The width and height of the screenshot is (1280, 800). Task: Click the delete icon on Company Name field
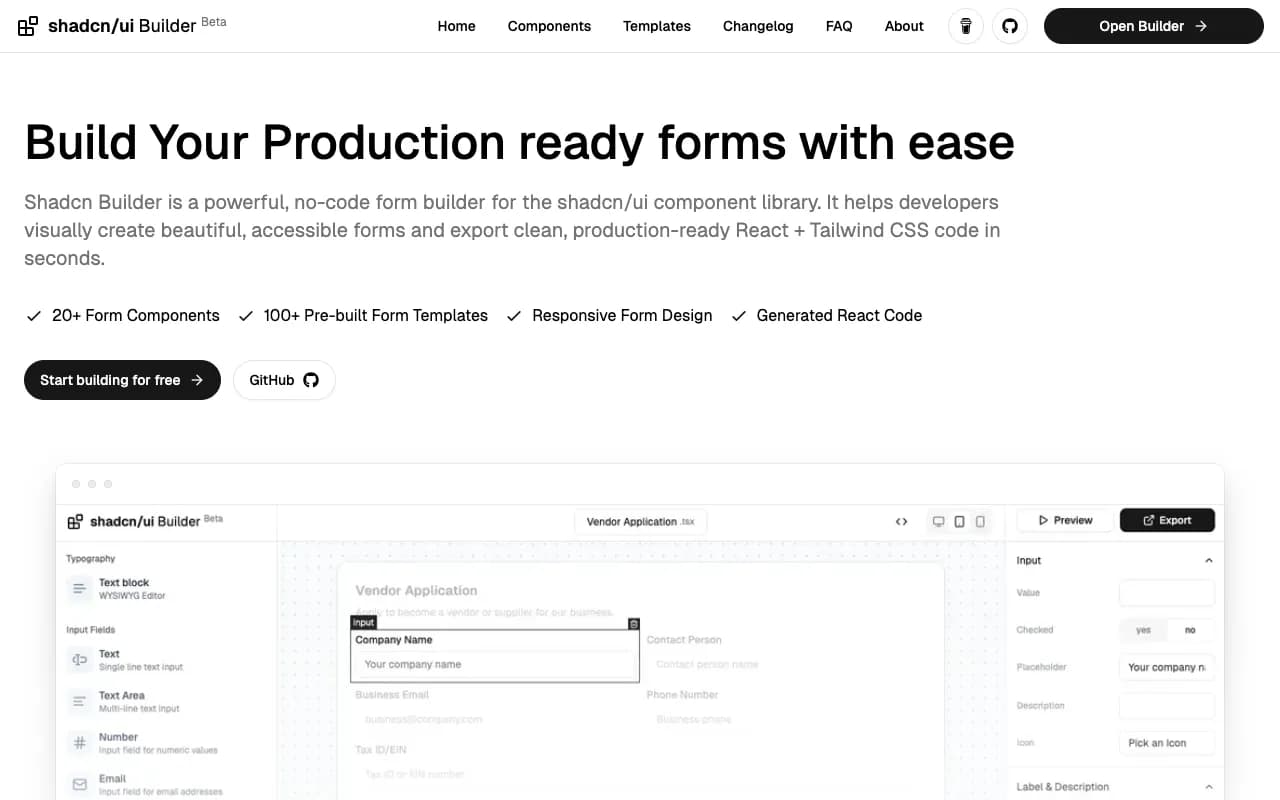[x=634, y=622]
